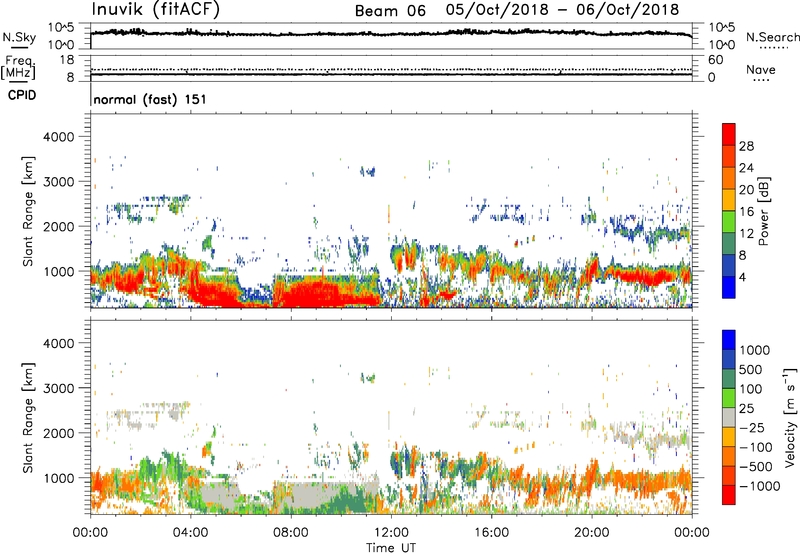The height and width of the screenshot is (554, 800).
Task: Click the 'N.Sky' legend label
Action: 19,37
